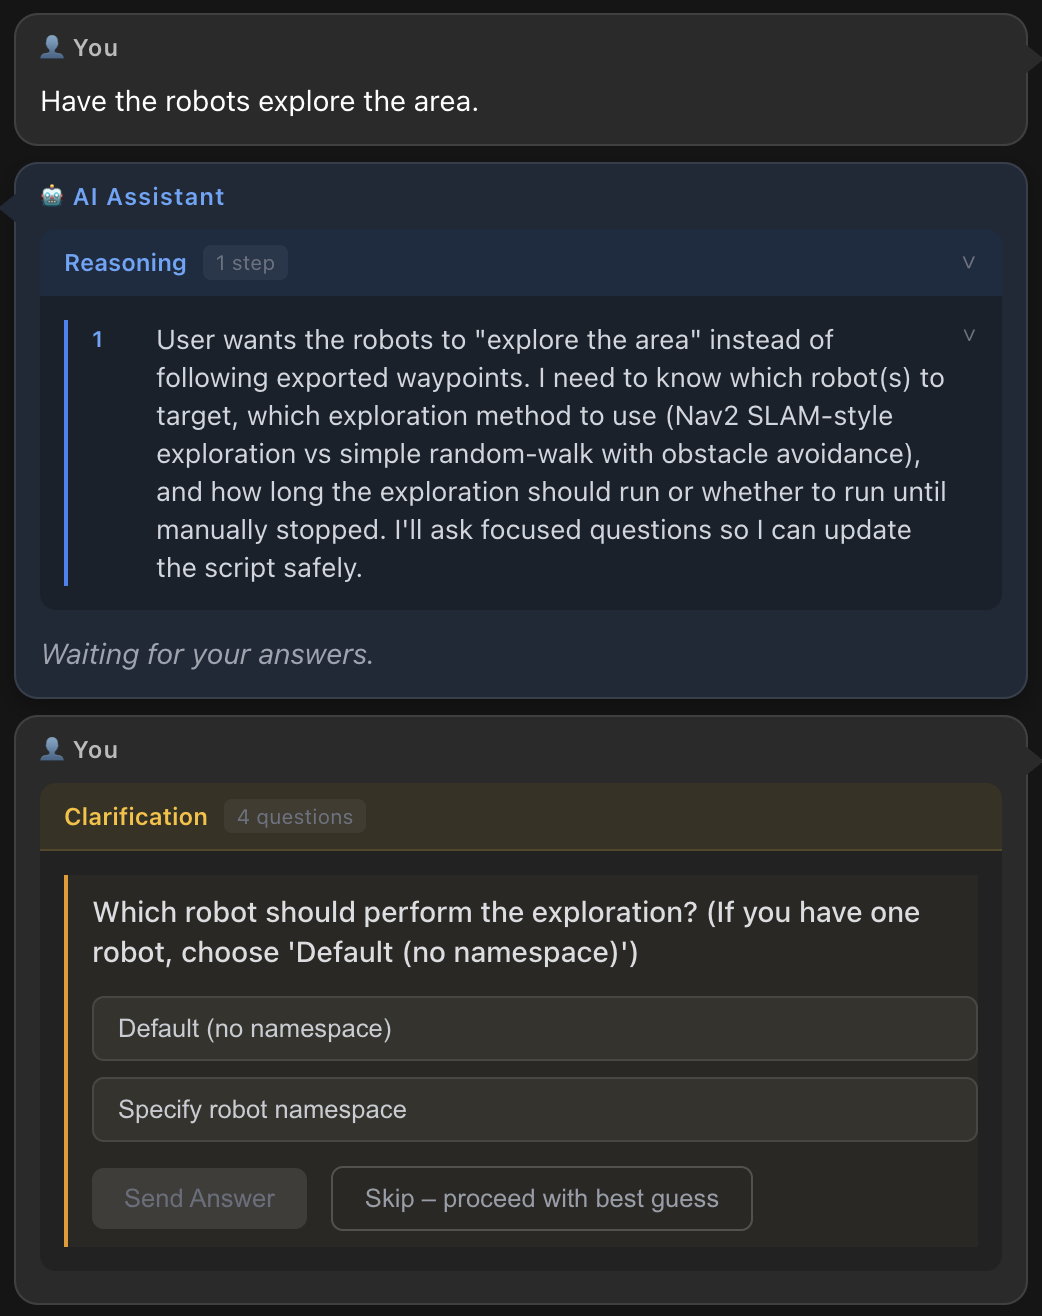Click the user avatar above Clarification panel
This screenshot has width=1042, height=1316.
point(52,749)
